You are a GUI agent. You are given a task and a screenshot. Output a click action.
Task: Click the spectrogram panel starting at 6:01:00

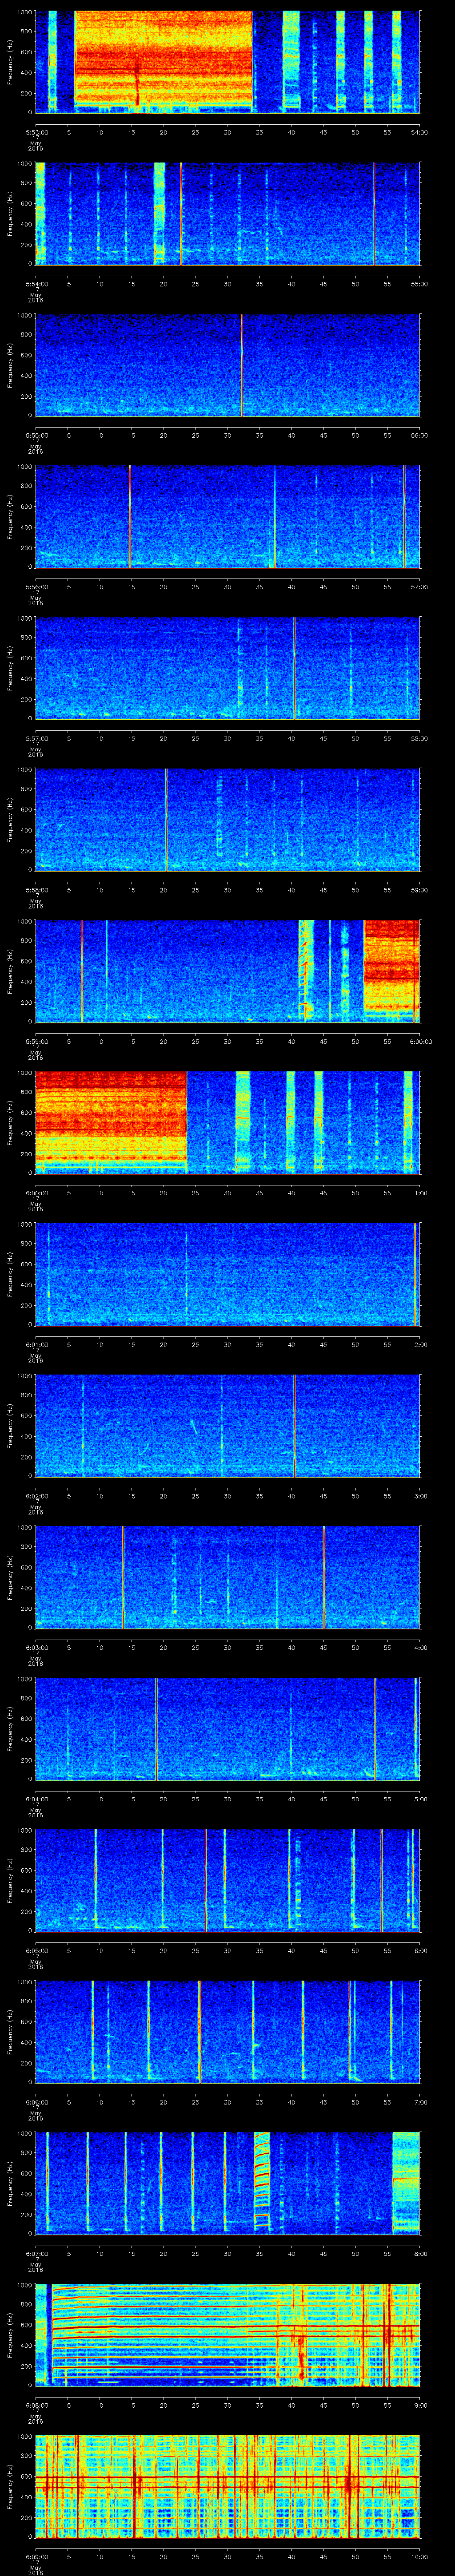(227, 1274)
